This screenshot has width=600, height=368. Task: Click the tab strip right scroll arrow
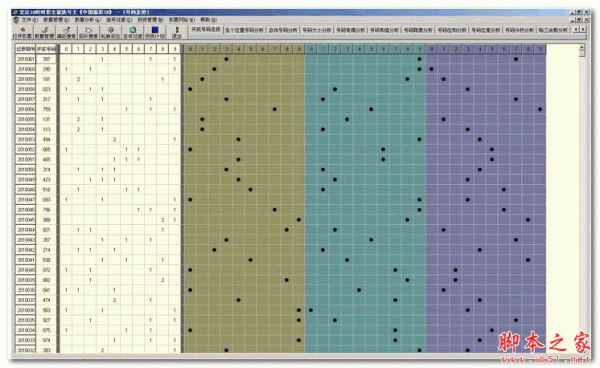(583, 29)
